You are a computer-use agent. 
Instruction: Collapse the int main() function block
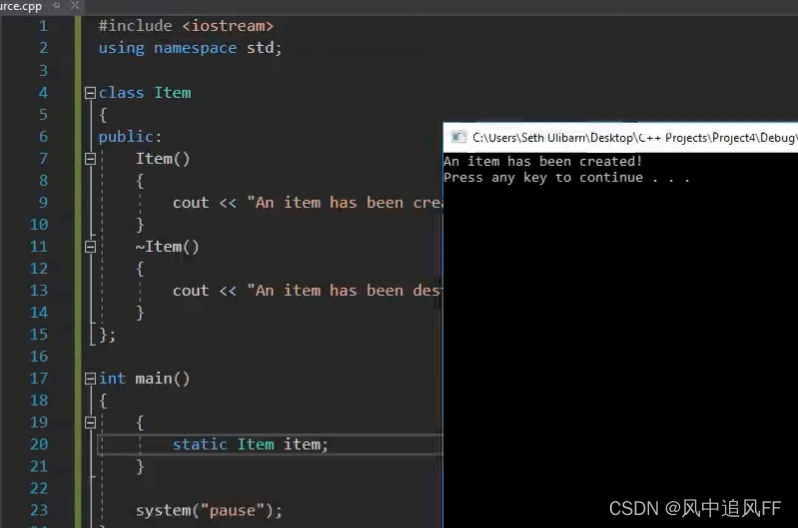point(90,378)
